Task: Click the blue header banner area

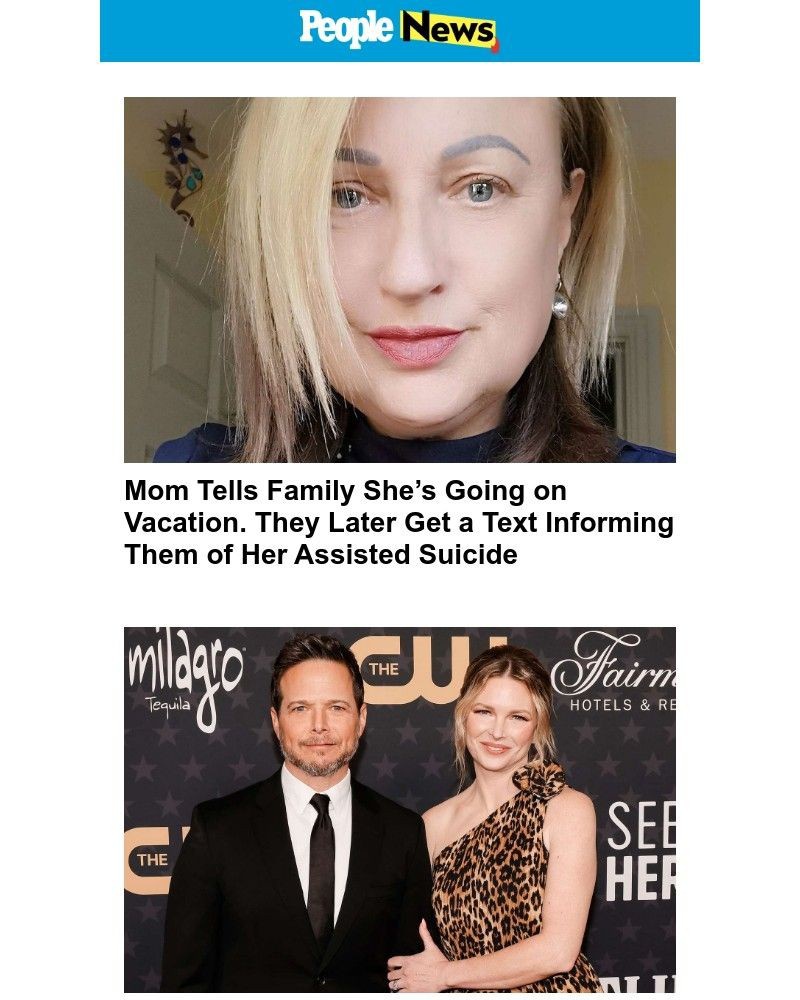Action: pos(399,31)
